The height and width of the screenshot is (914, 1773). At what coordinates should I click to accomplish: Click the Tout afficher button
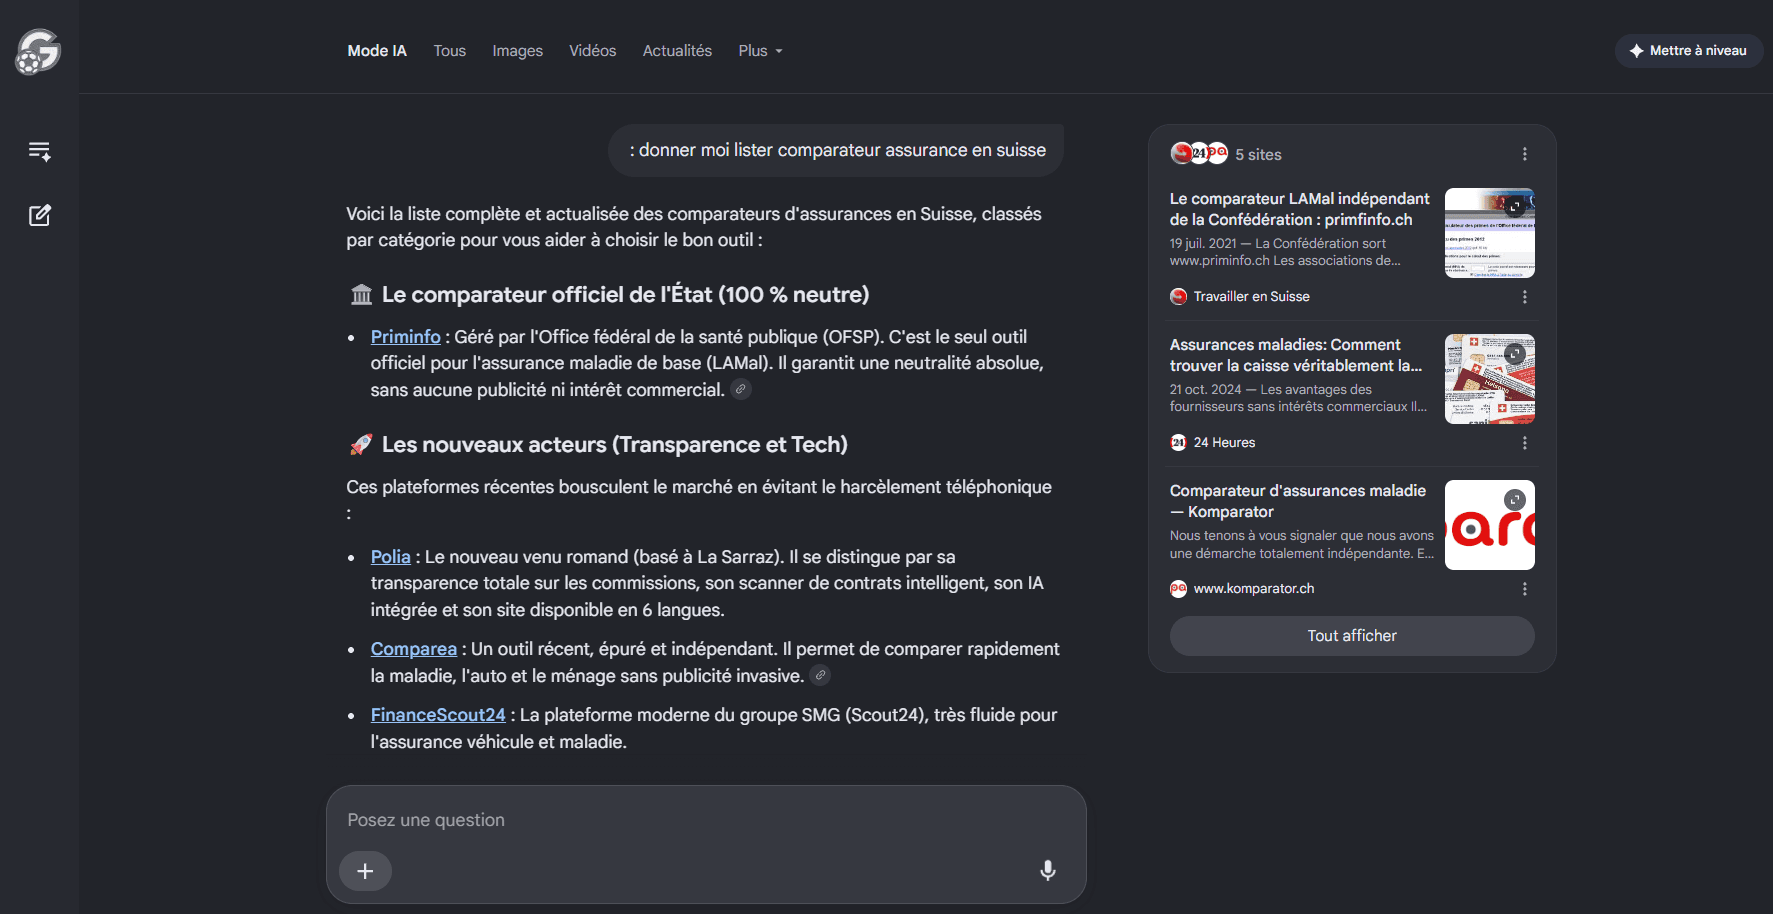click(x=1352, y=636)
